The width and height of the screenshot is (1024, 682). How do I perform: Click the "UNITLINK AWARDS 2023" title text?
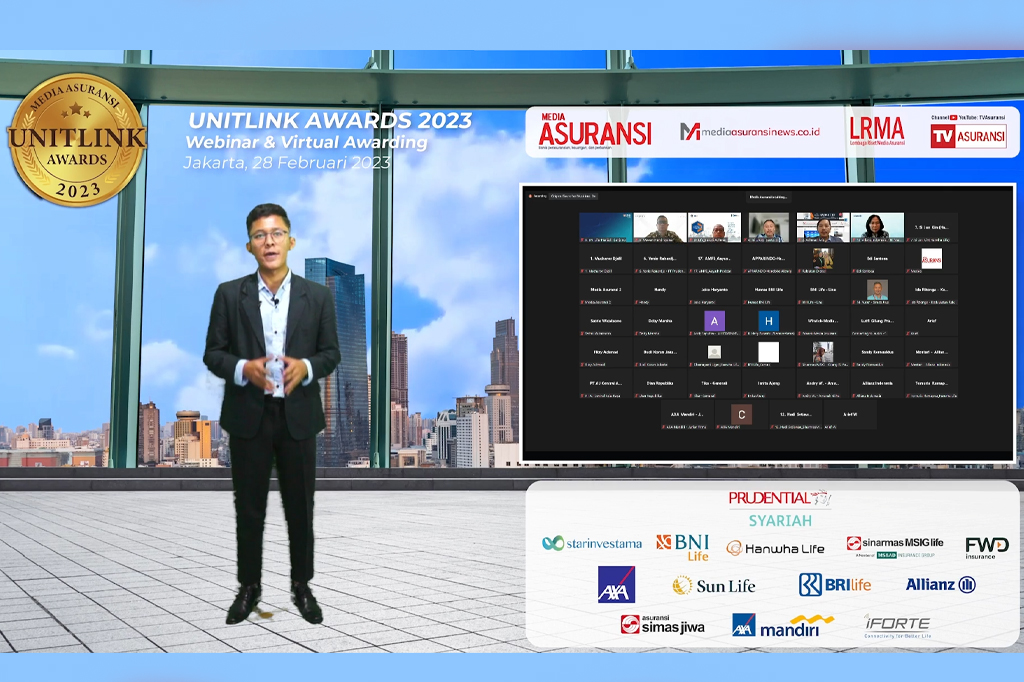point(330,120)
